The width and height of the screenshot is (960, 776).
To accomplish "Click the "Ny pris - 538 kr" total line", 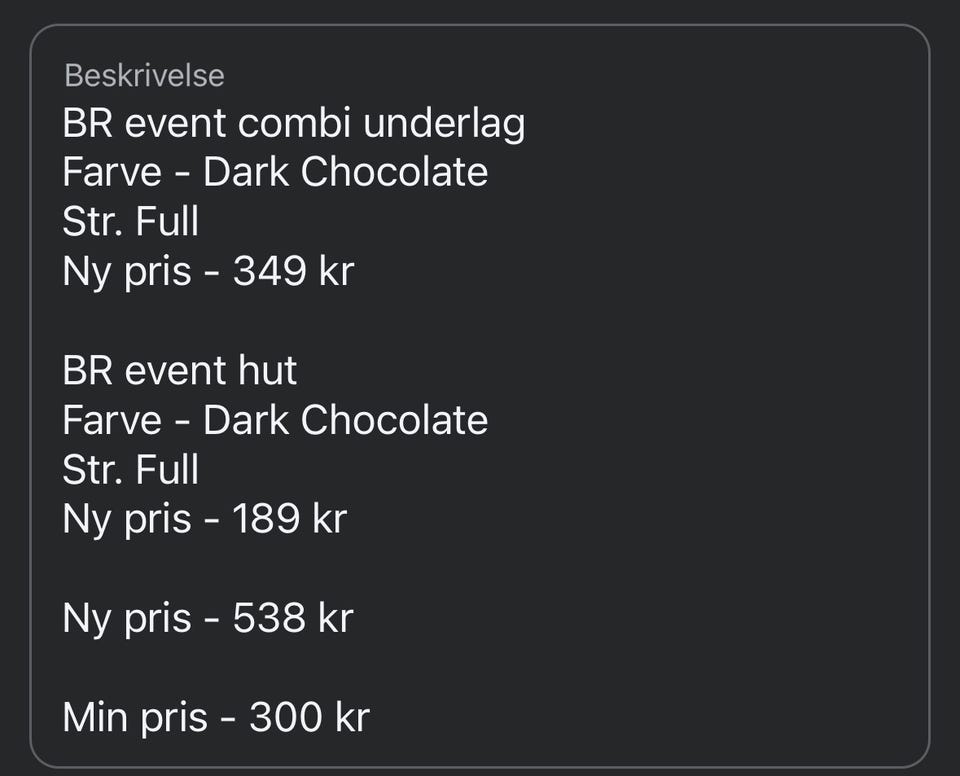I will tap(208, 618).
